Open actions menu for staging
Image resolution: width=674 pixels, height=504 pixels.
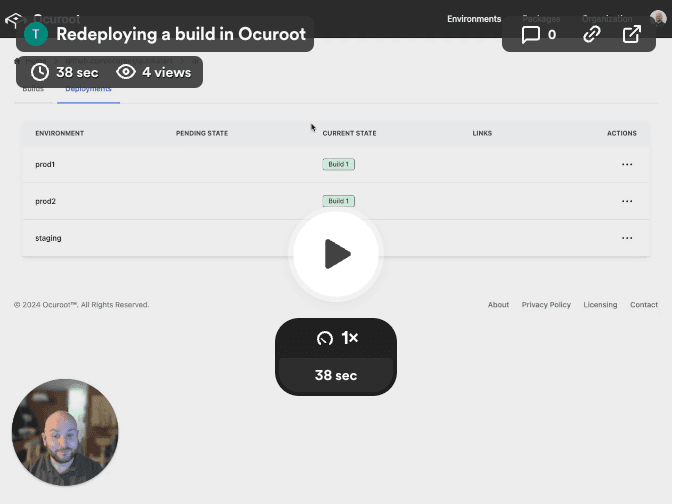click(627, 238)
